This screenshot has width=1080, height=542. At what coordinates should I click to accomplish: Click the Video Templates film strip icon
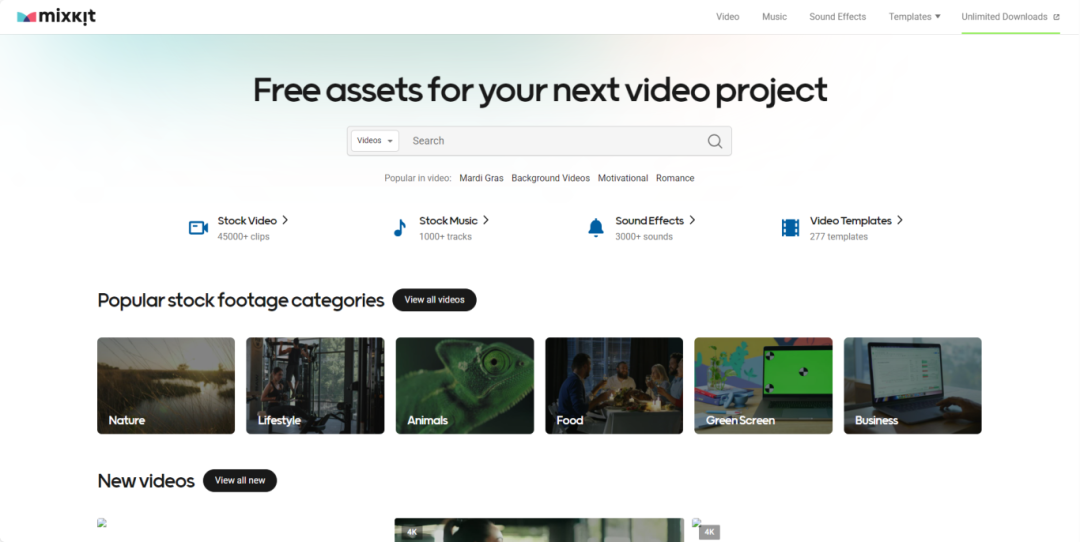click(791, 228)
